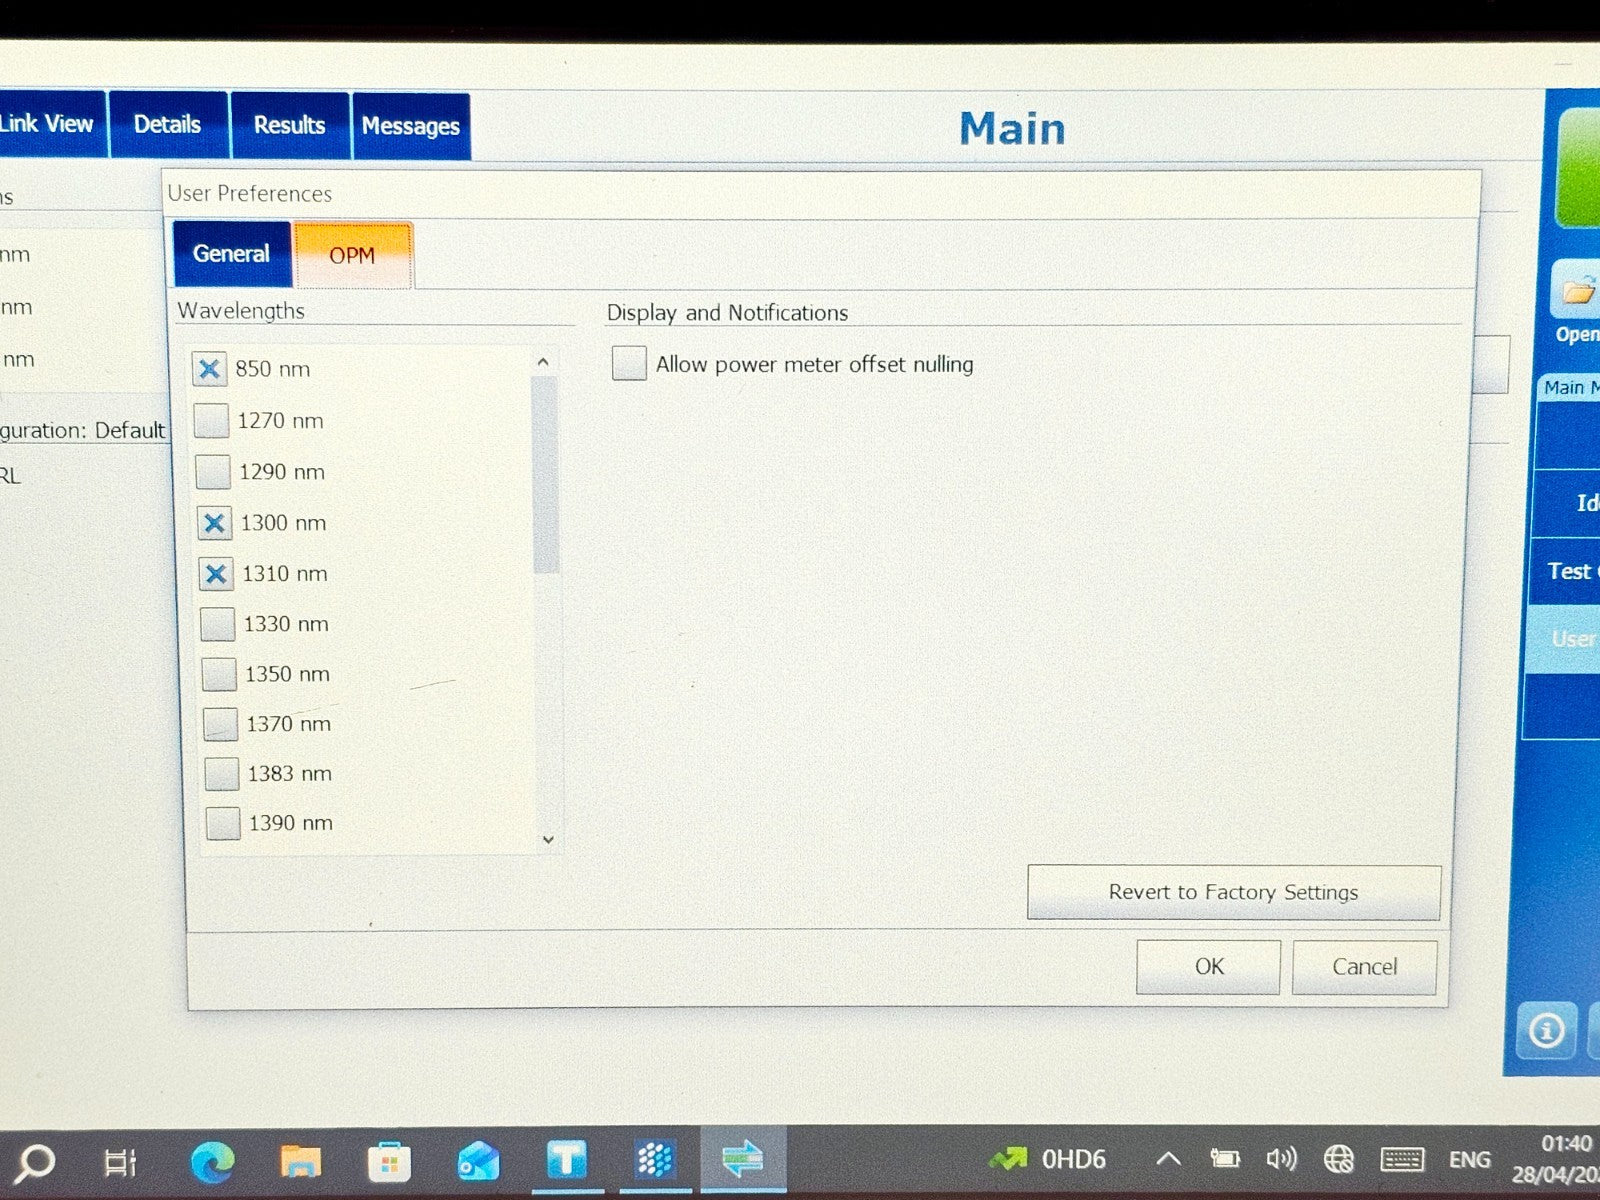Click the ENG language indicator

point(1469,1159)
